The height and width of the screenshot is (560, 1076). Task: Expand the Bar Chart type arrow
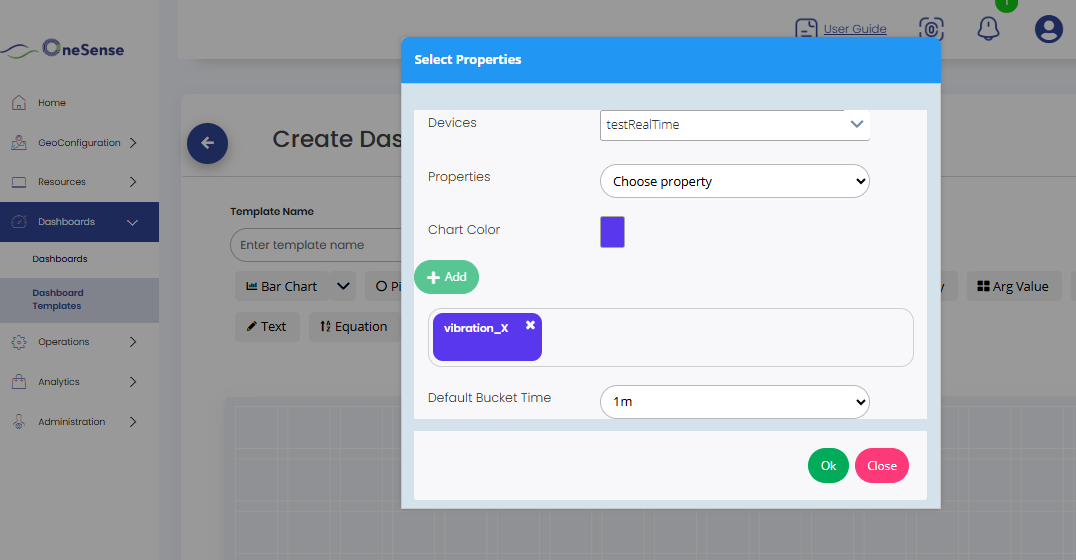click(343, 287)
